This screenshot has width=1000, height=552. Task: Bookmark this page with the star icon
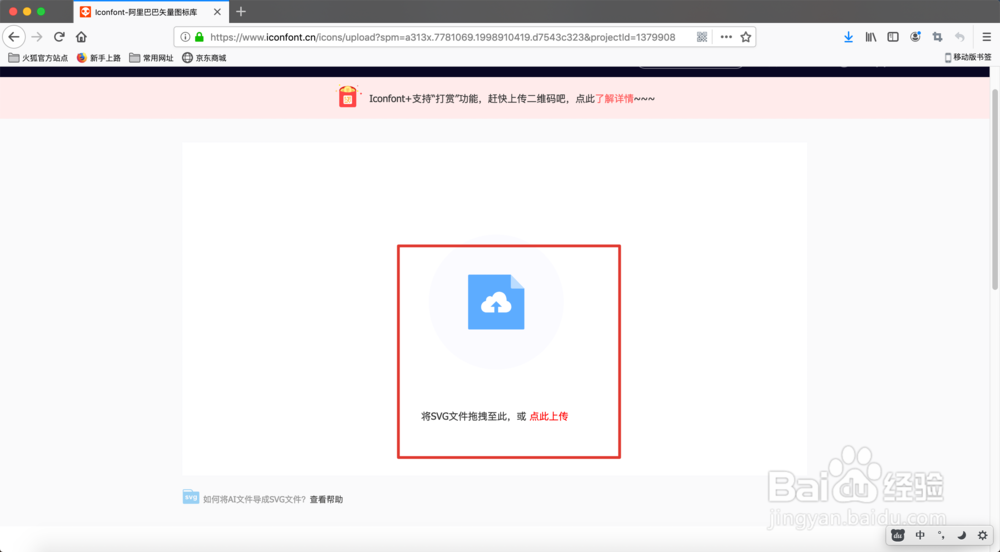(x=746, y=37)
